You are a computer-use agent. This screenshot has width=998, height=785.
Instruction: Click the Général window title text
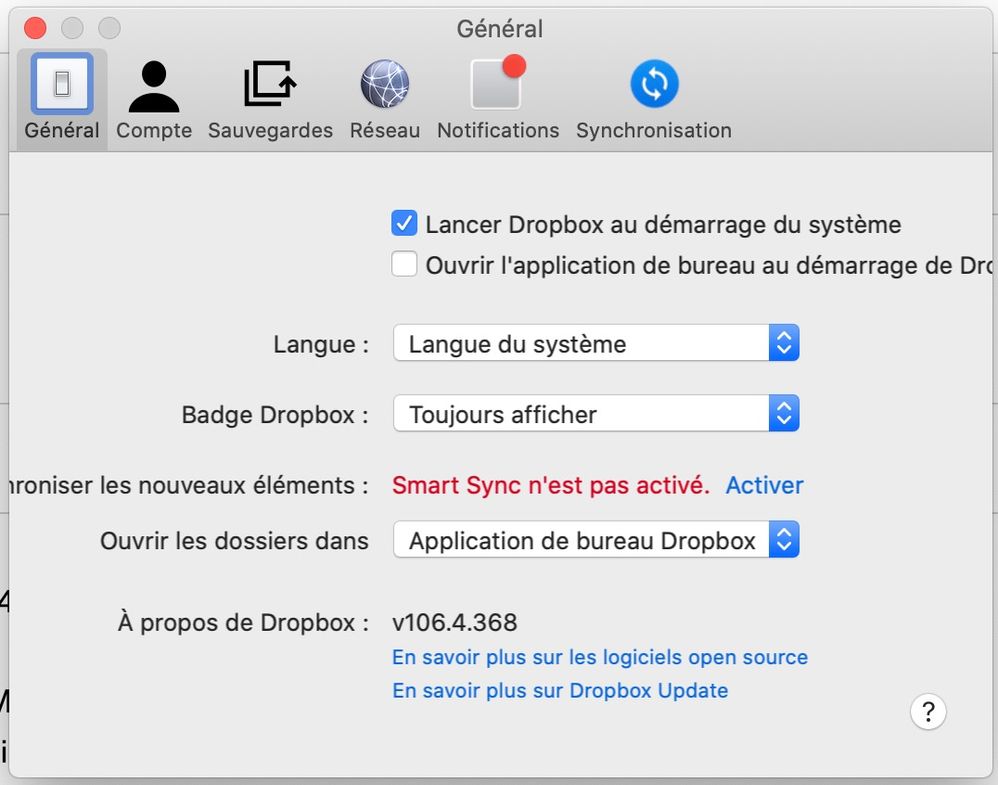click(500, 29)
